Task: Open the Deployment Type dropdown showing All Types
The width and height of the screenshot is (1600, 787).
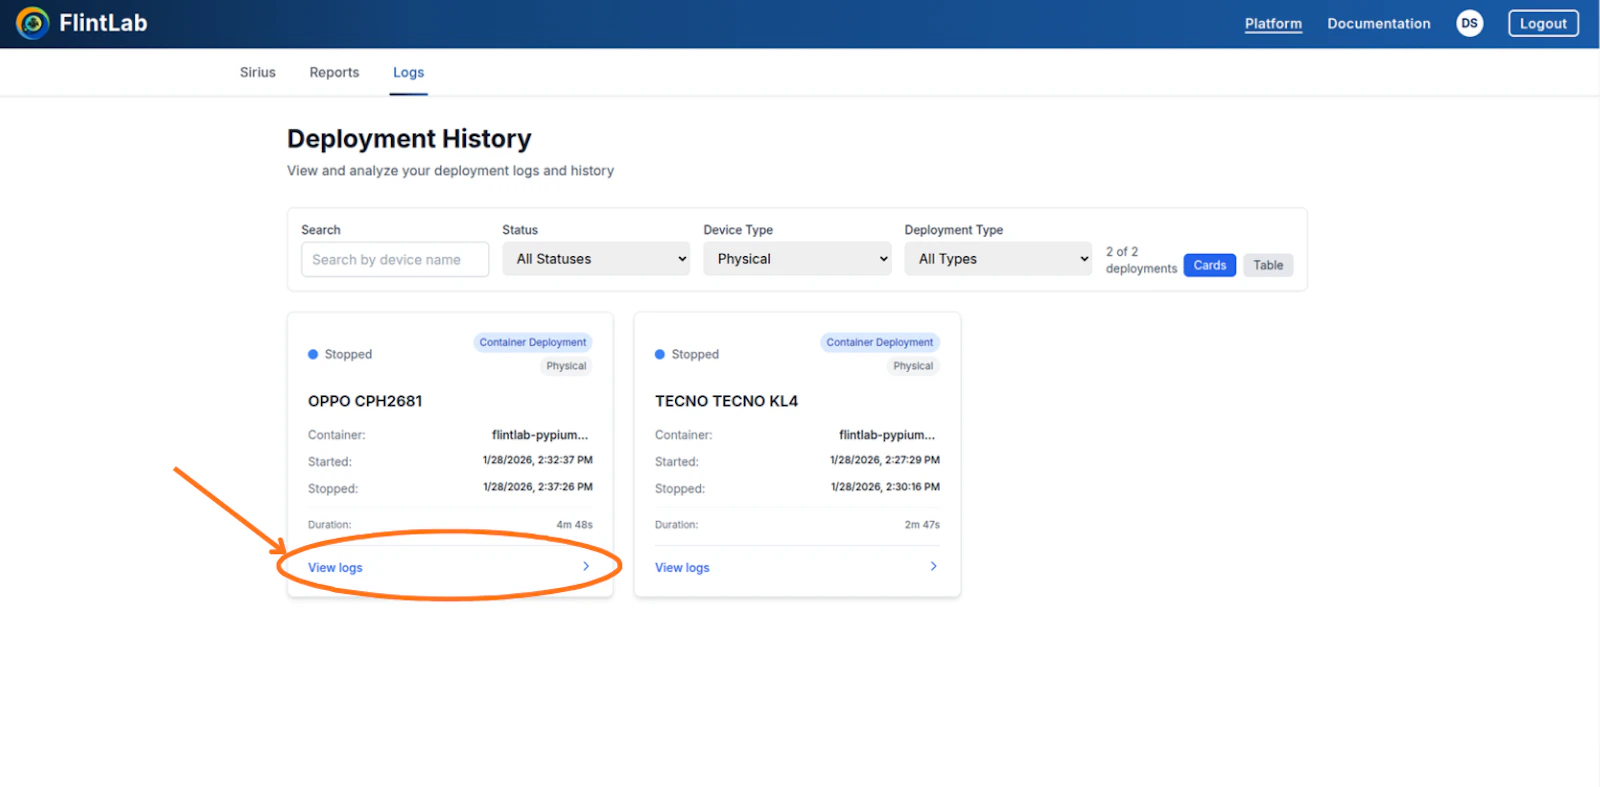Action: click(998, 259)
